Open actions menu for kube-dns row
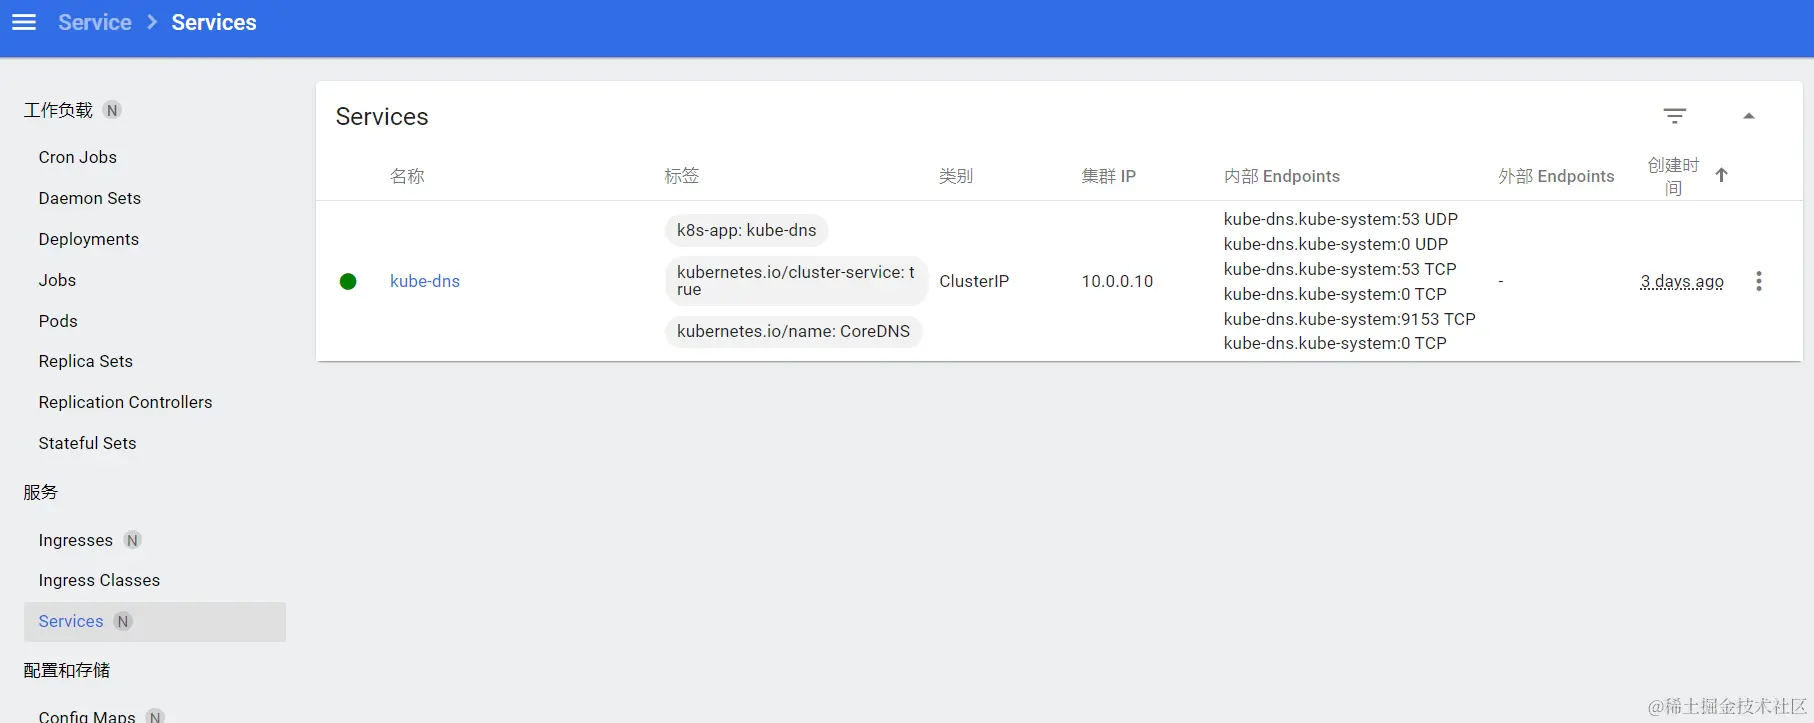 point(1759,281)
